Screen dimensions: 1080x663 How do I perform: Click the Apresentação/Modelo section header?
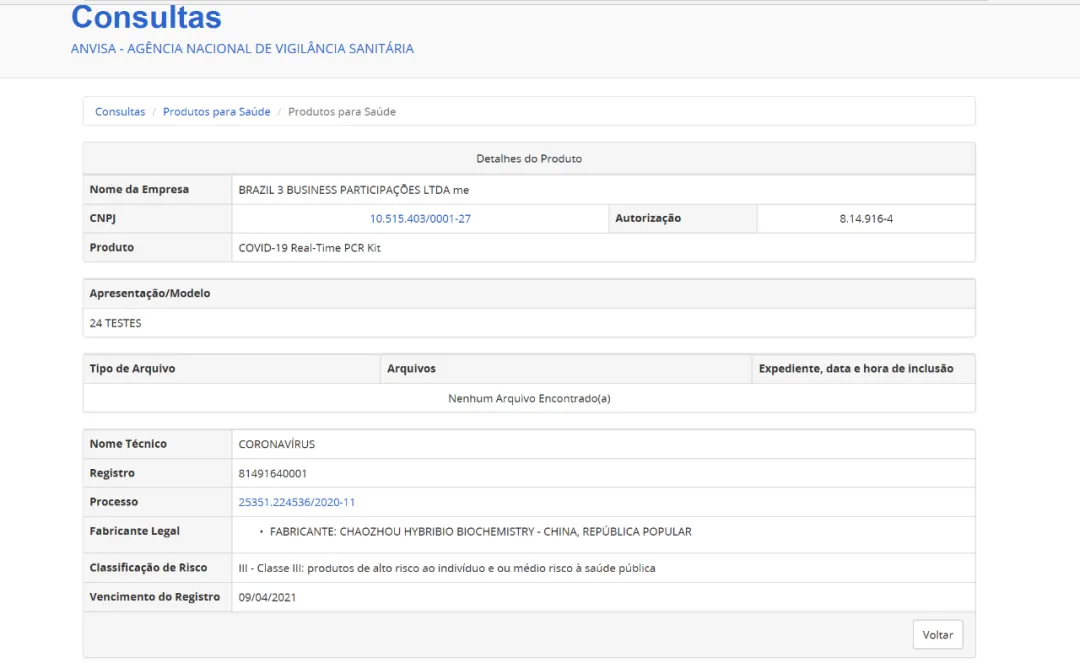(x=150, y=294)
